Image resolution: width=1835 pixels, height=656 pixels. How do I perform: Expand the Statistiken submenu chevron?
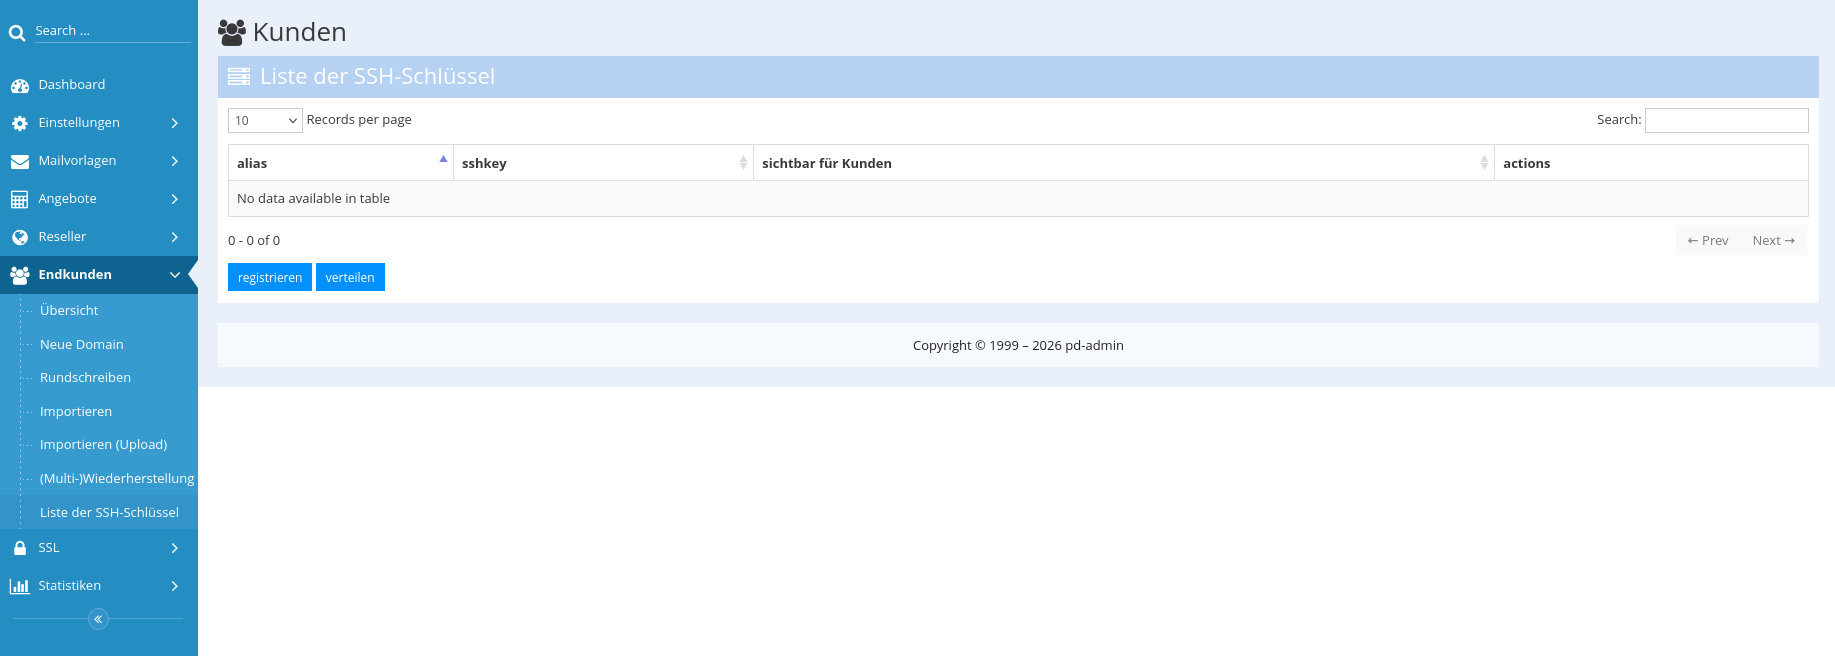click(174, 586)
